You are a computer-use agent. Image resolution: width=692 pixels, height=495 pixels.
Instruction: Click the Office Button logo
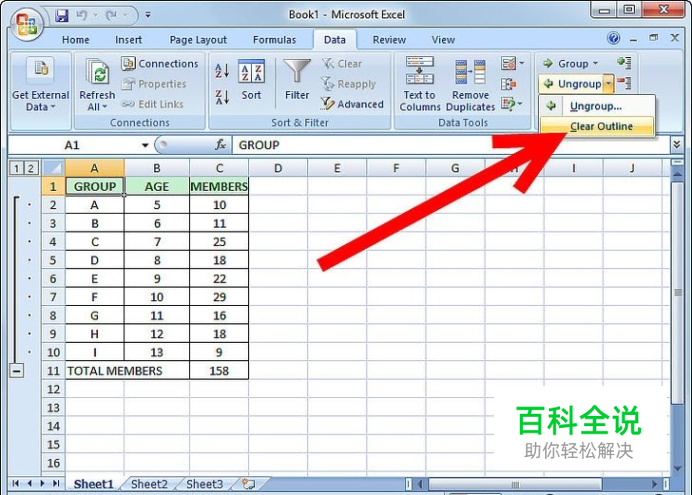click(26, 24)
